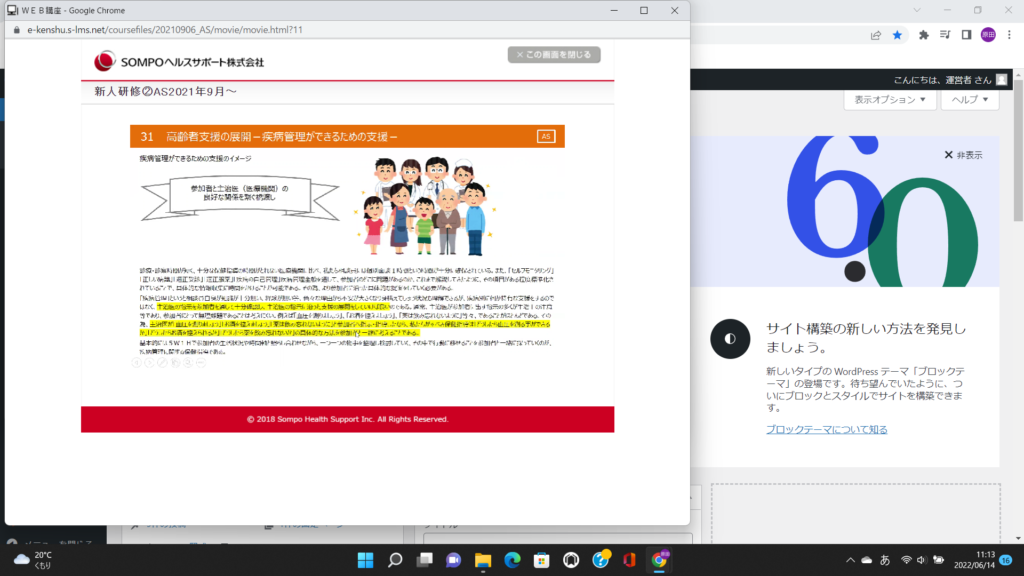1024x576 pixels.
Task: Expand the 表示オプション dropdown
Action: 889,99
